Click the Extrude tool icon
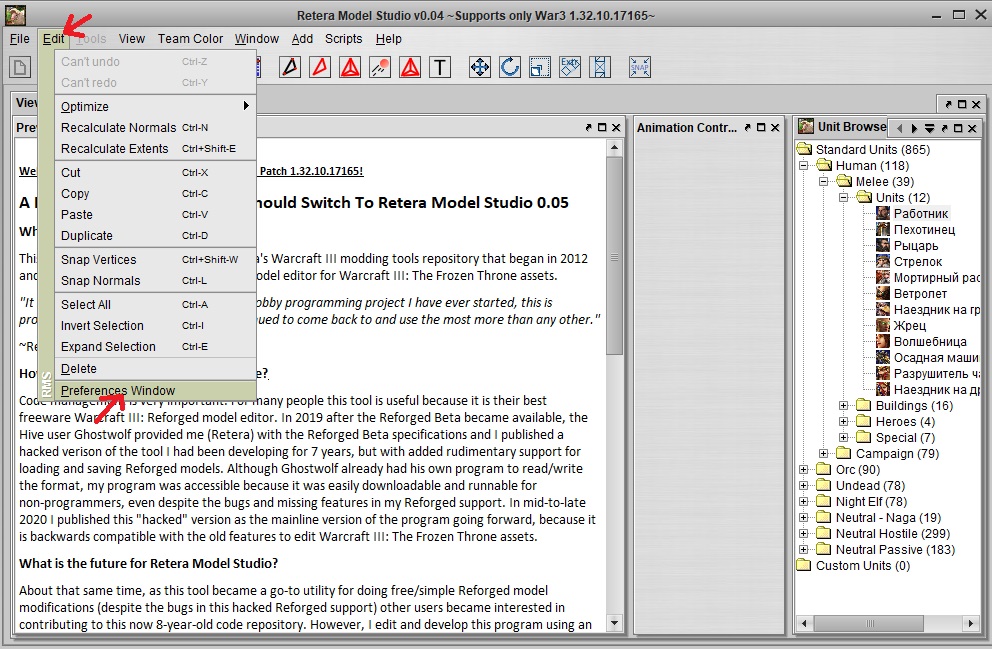 (x=570, y=67)
